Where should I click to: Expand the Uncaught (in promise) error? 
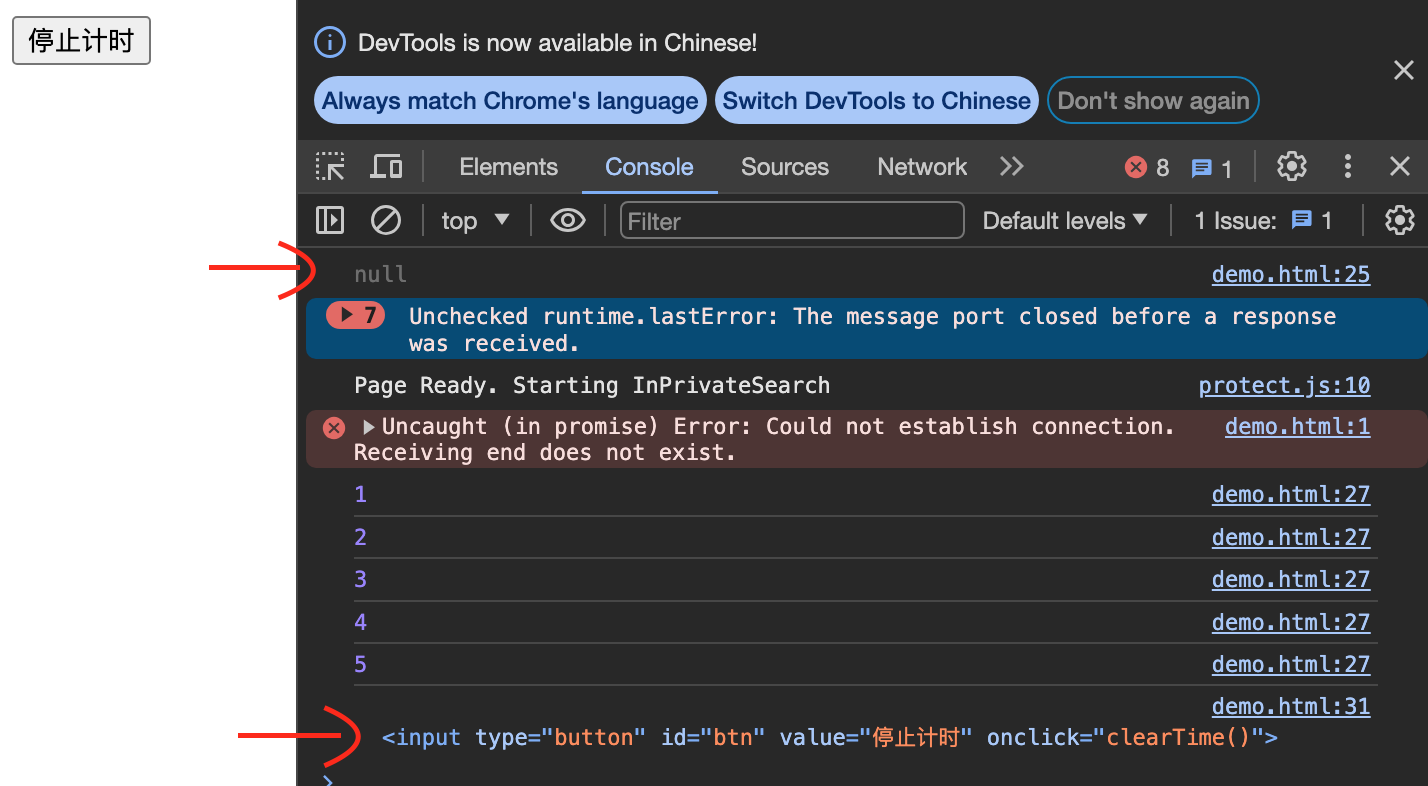coord(369,427)
